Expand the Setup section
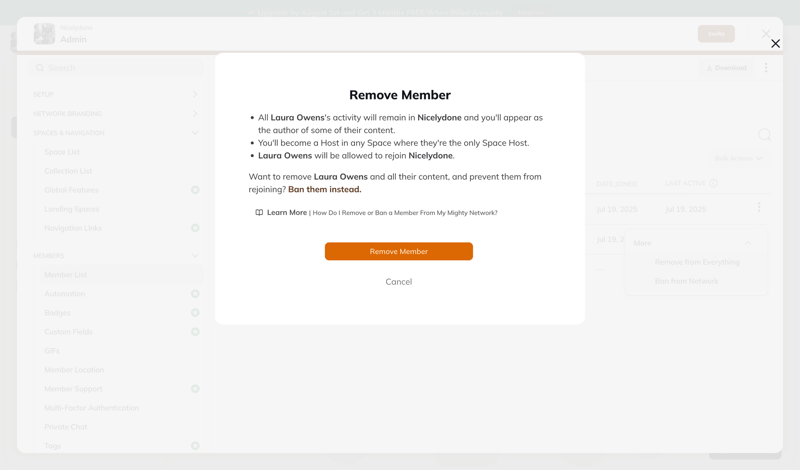 (115, 94)
